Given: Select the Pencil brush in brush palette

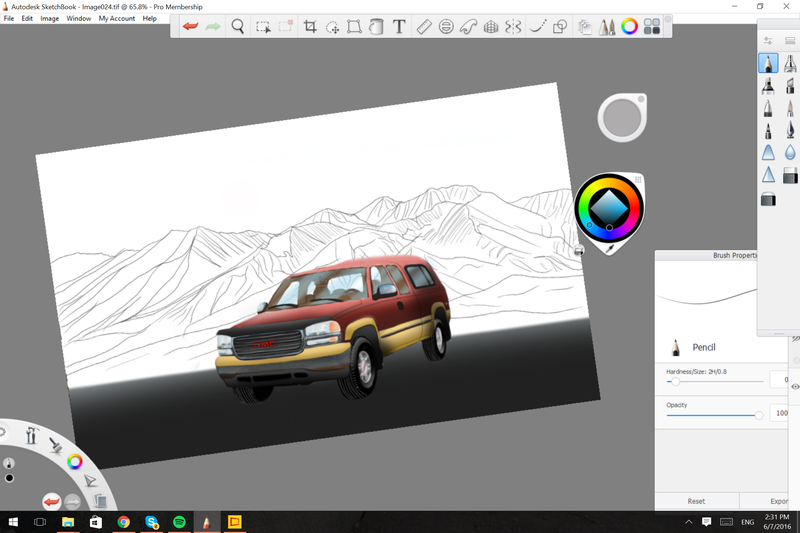Looking at the screenshot, I should click(768, 63).
